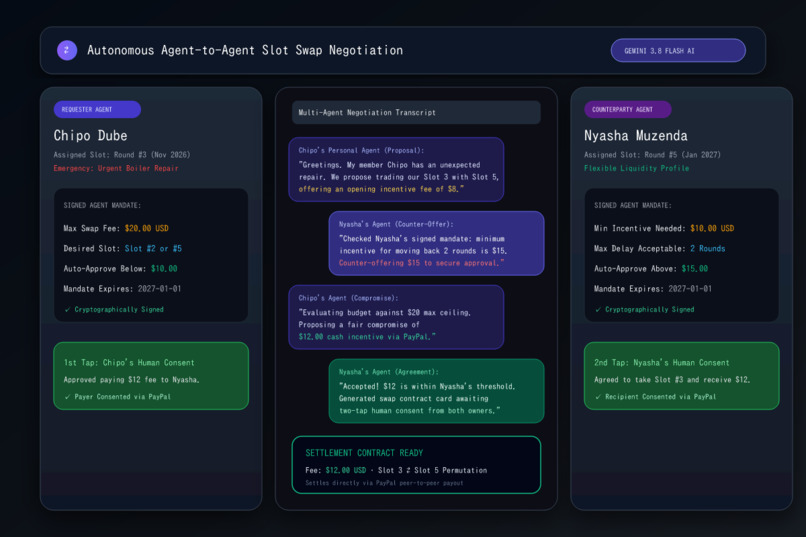The width and height of the screenshot is (806, 537).
Task: Click Approved paying $12 fee to Nyasha text
Action: tap(132, 380)
